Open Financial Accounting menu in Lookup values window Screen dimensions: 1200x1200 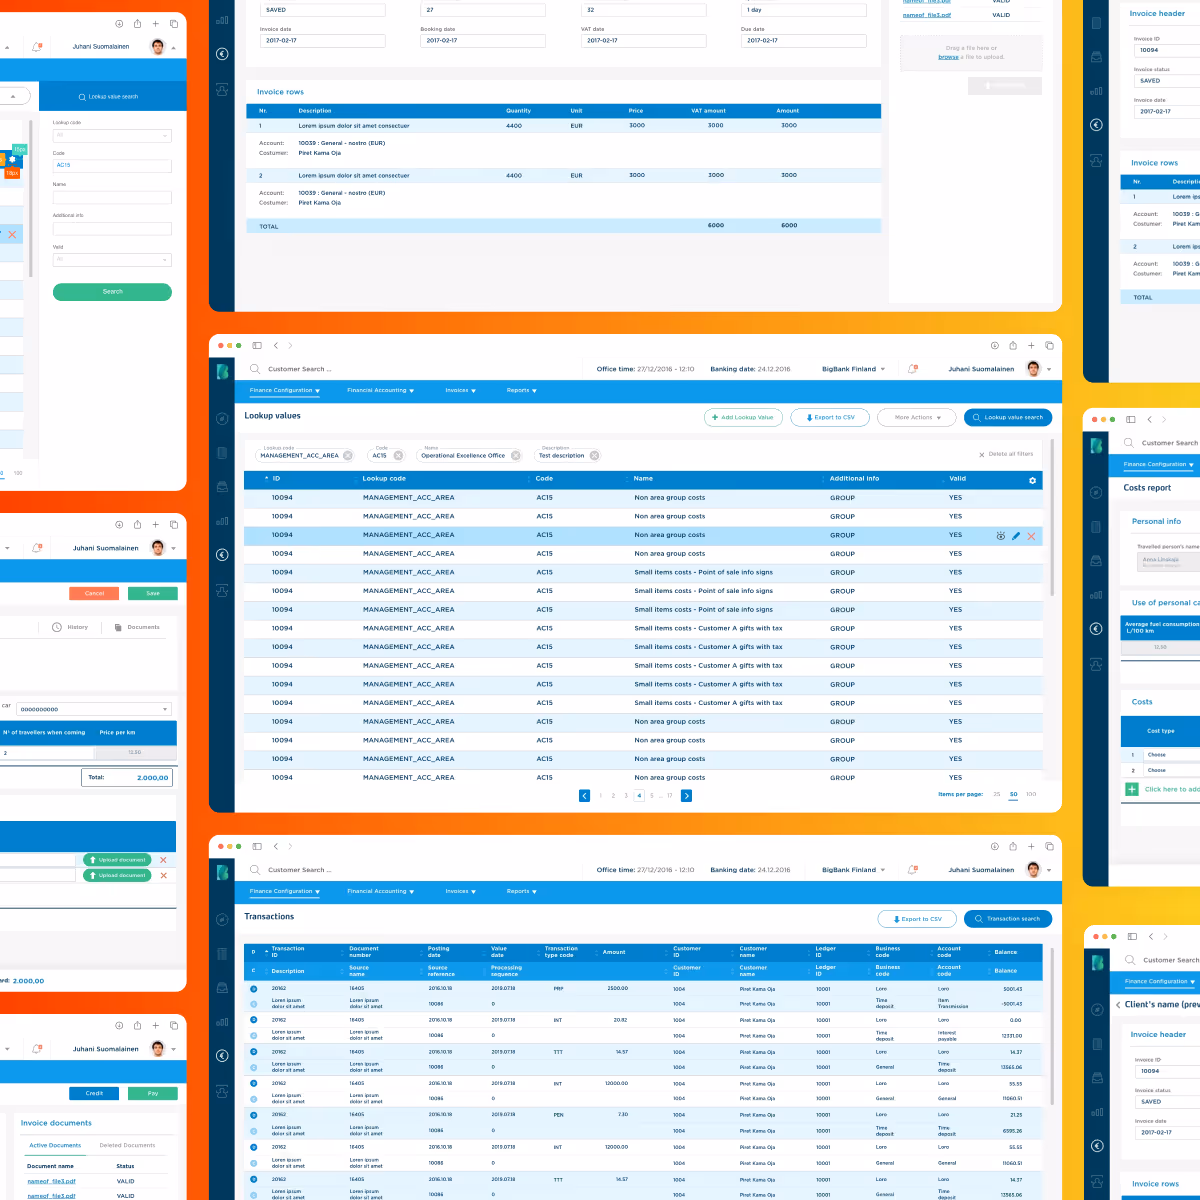click(380, 390)
